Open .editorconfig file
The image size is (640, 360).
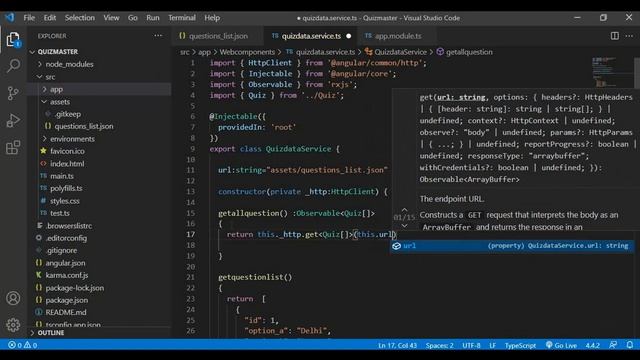tap(66, 238)
